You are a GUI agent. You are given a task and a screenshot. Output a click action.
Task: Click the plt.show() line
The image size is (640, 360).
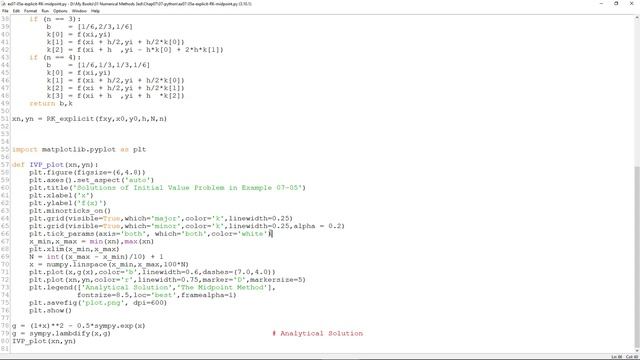point(50,311)
